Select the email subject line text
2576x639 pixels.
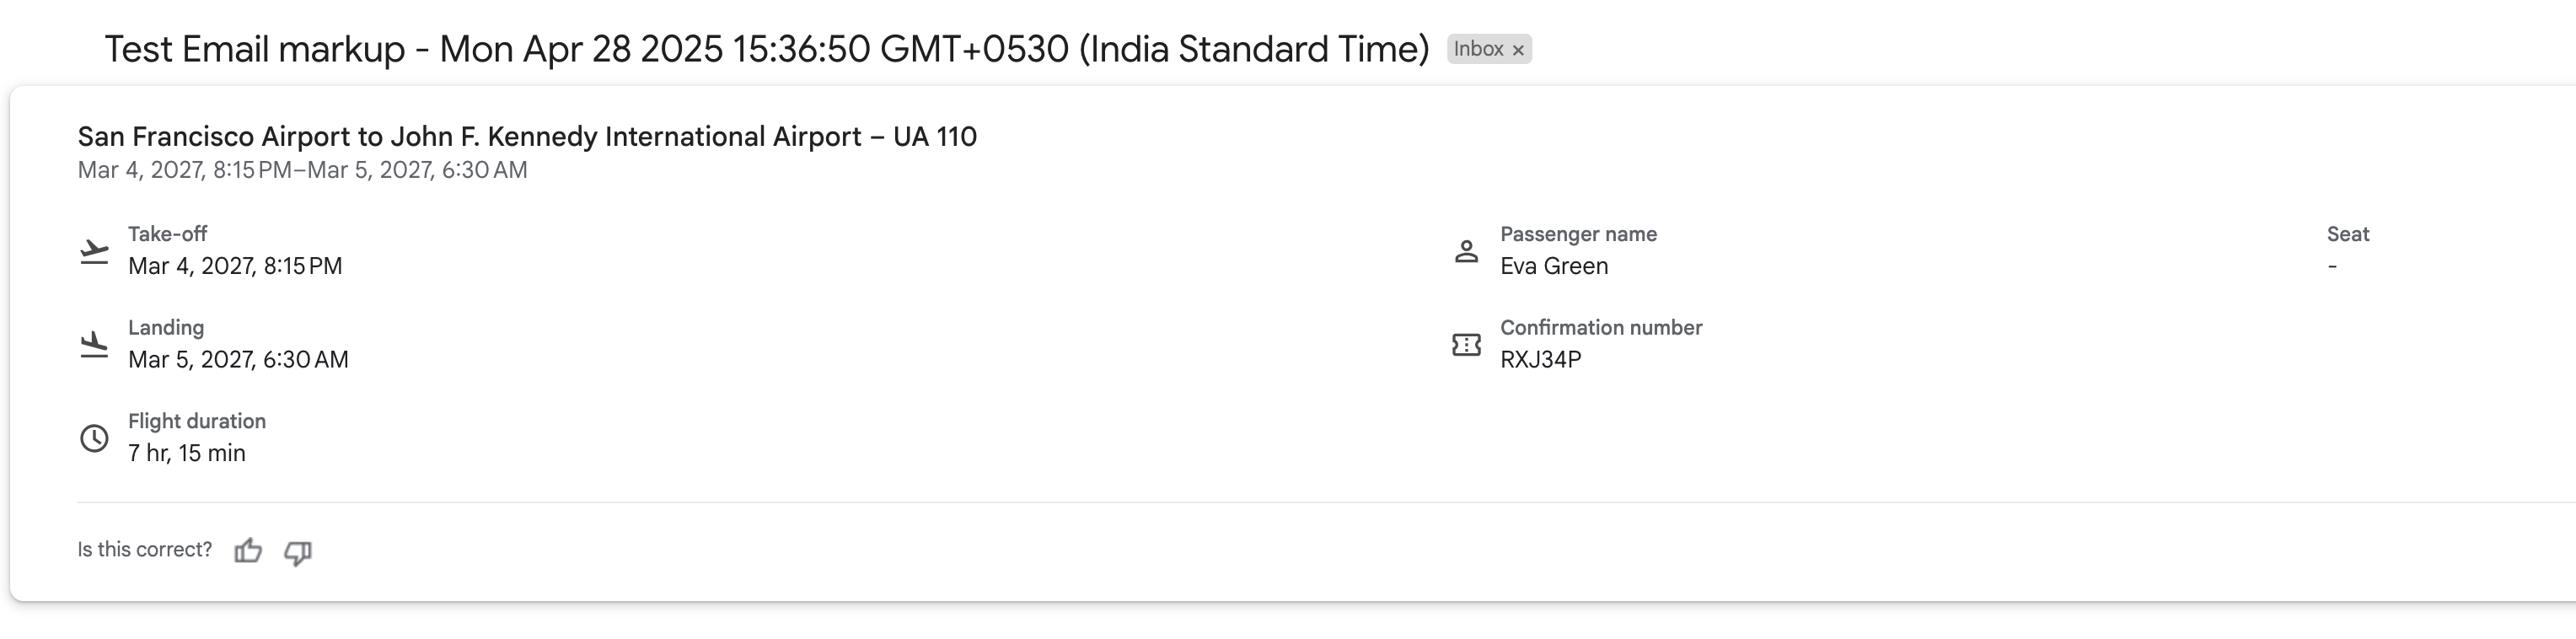pyautogui.click(x=766, y=49)
